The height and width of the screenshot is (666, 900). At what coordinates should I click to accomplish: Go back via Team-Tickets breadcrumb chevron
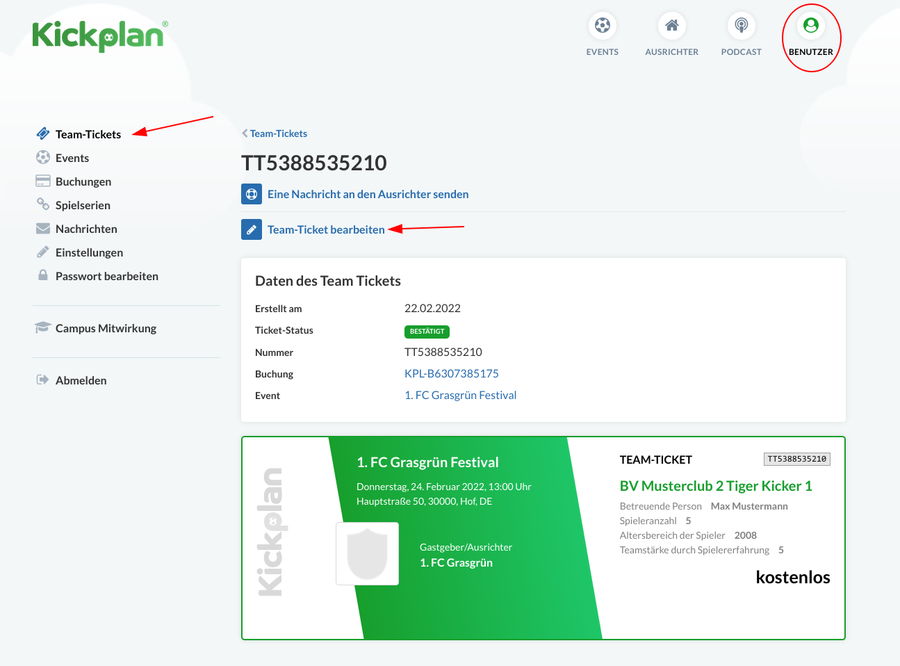[x=245, y=133]
